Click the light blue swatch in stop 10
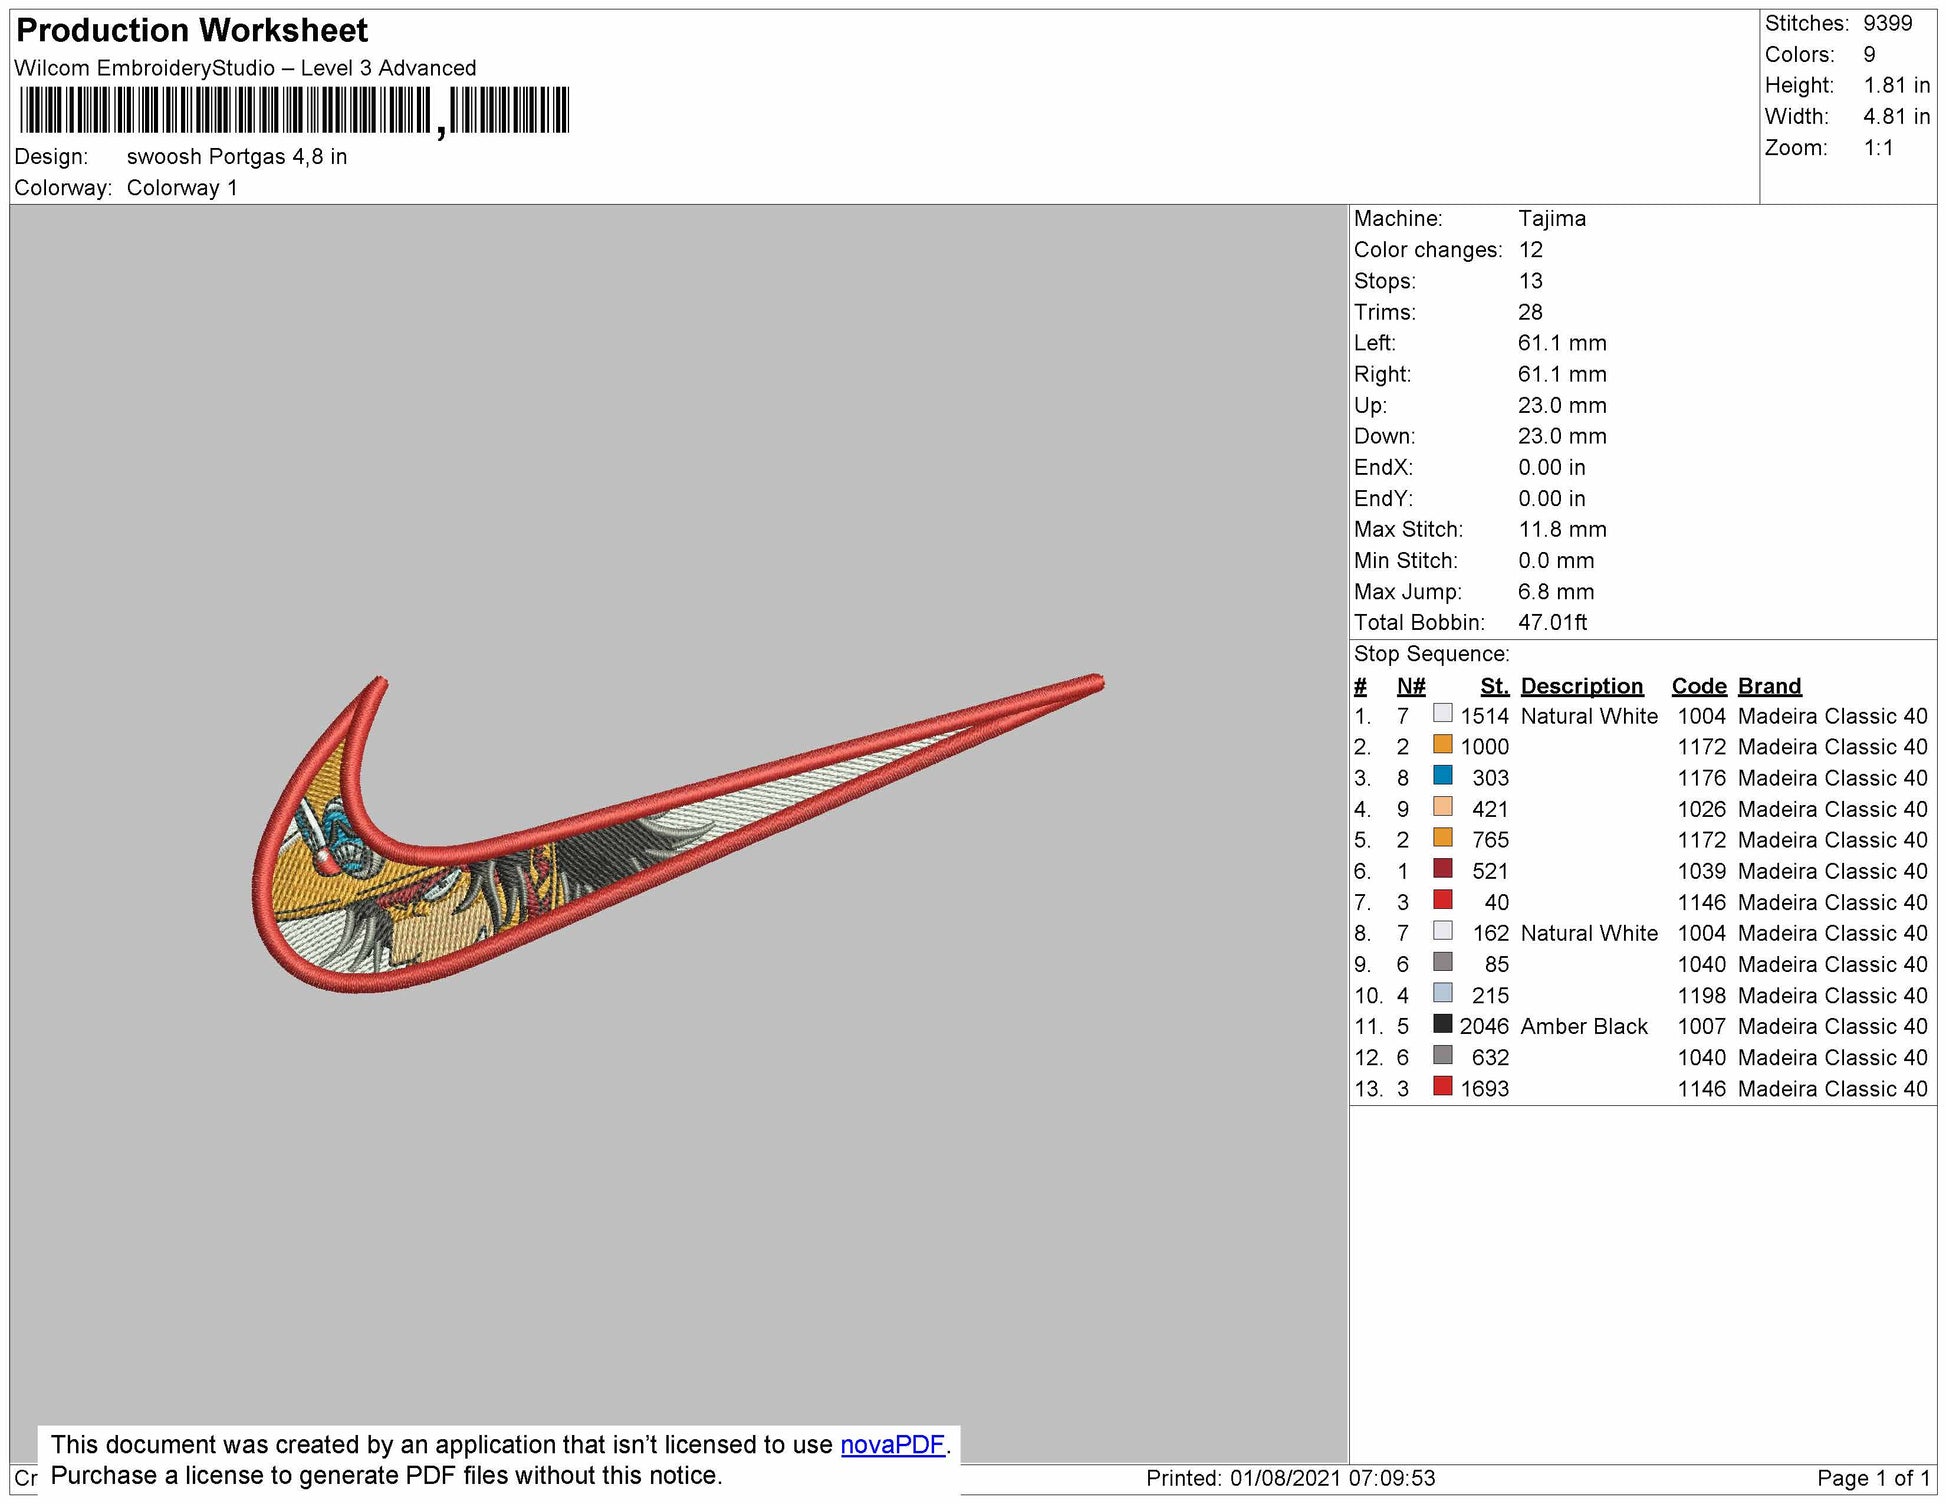Screen dimensions: 1946x1504 pos(1442,993)
